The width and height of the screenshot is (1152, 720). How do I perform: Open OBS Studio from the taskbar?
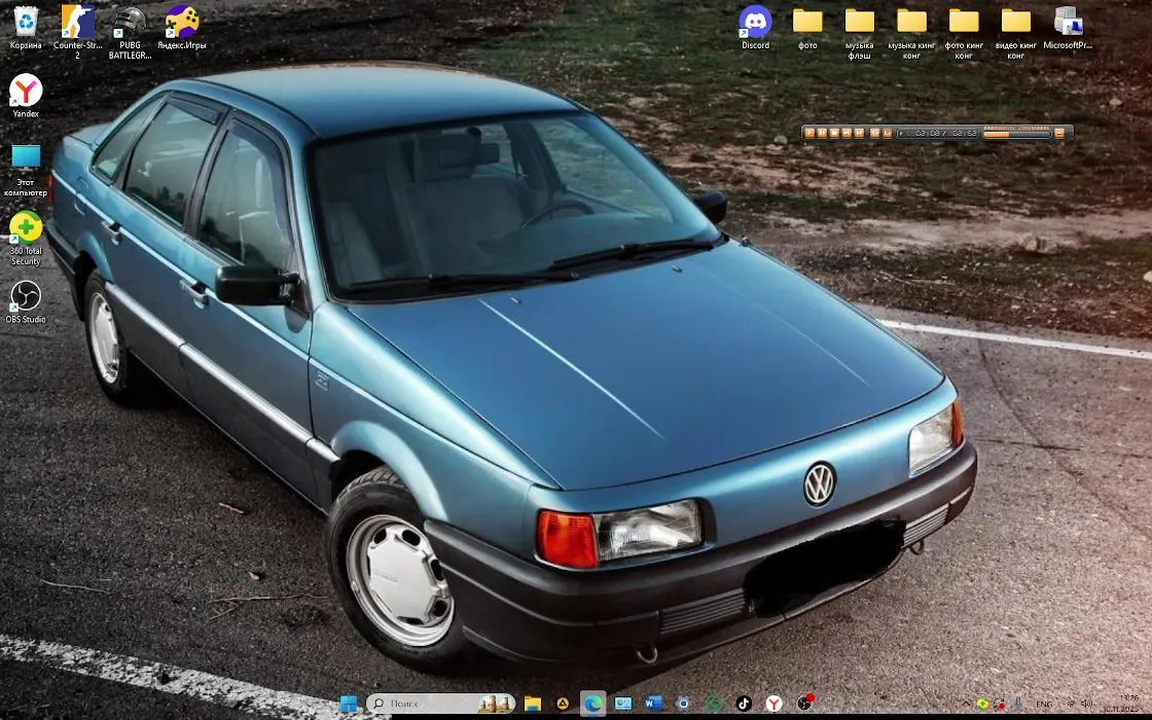[804, 704]
